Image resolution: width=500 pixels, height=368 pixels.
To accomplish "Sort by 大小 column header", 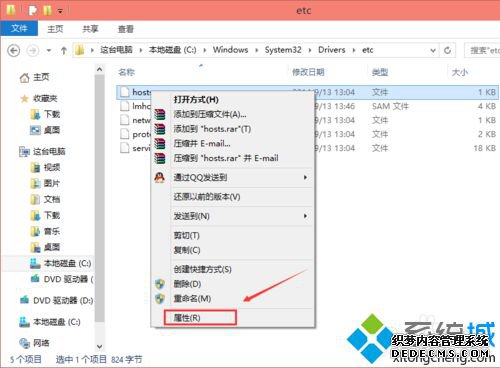I will [x=460, y=72].
